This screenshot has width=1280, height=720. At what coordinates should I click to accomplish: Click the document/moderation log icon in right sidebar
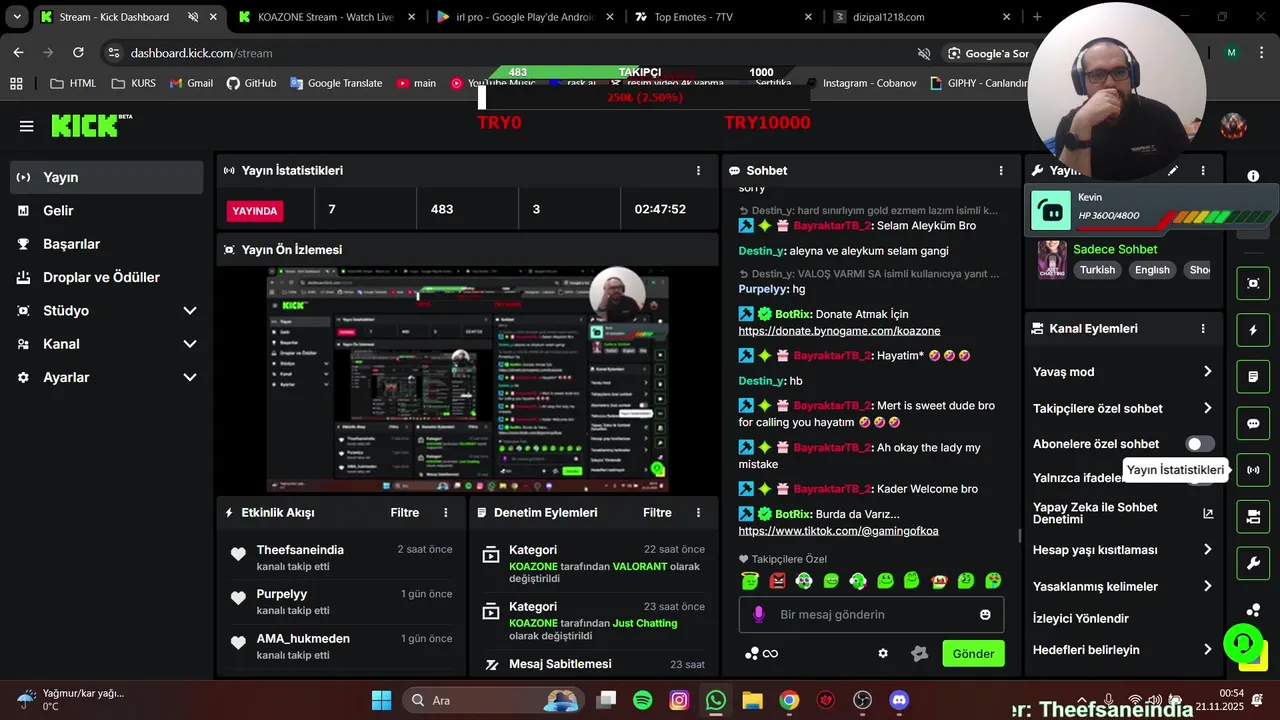coord(1253,377)
